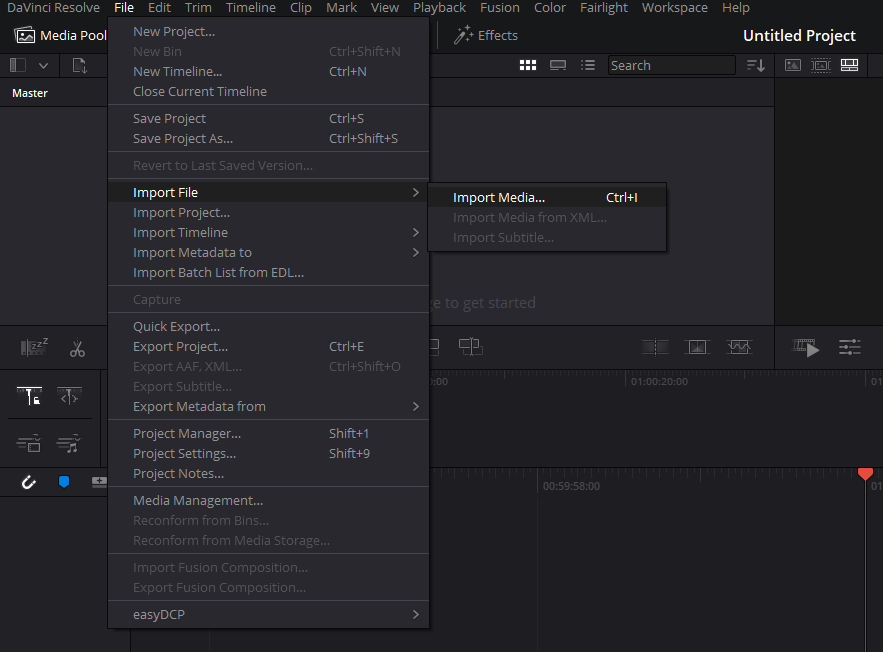Select the source clip viewer icon
This screenshot has width=883, height=652.
[792, 65]
